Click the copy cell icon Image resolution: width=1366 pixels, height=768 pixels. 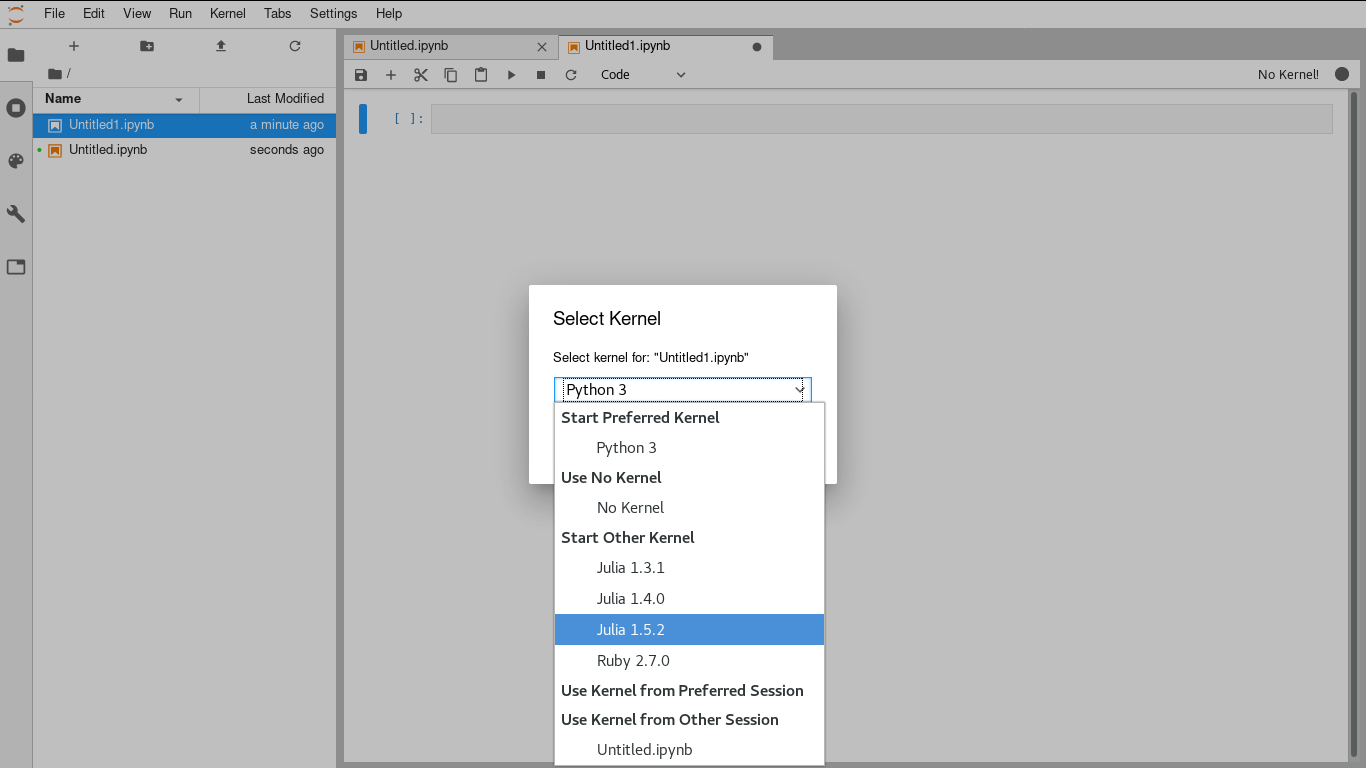tap(451, 75)
